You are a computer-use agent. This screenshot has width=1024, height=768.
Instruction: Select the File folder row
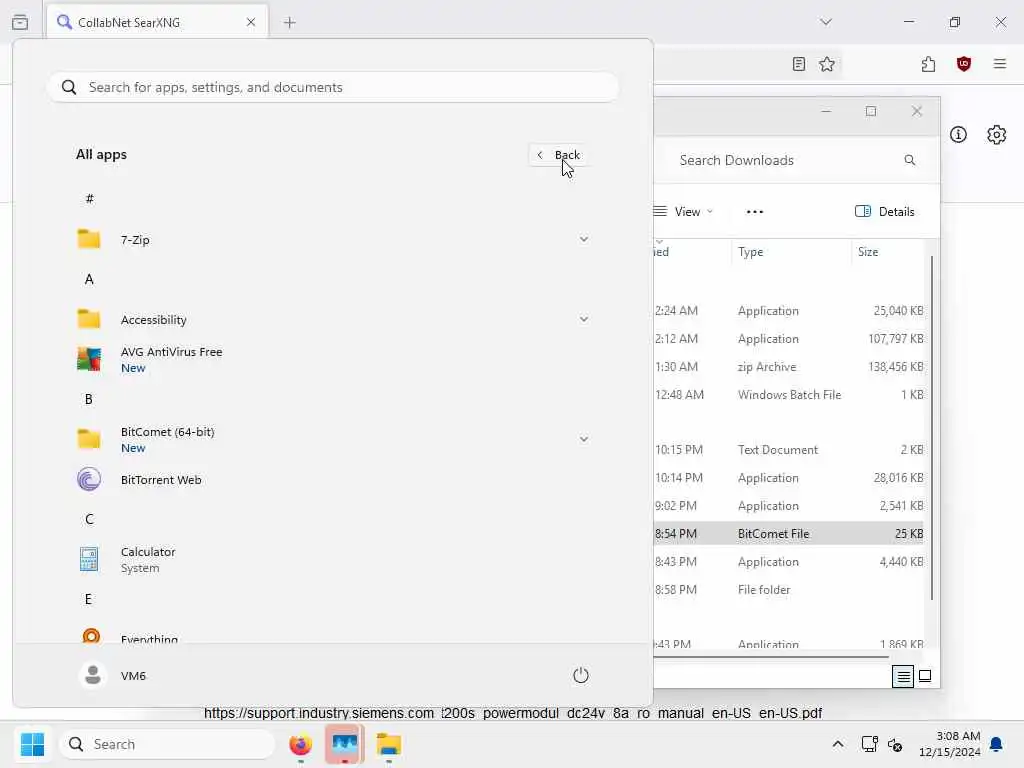(789, 589)
